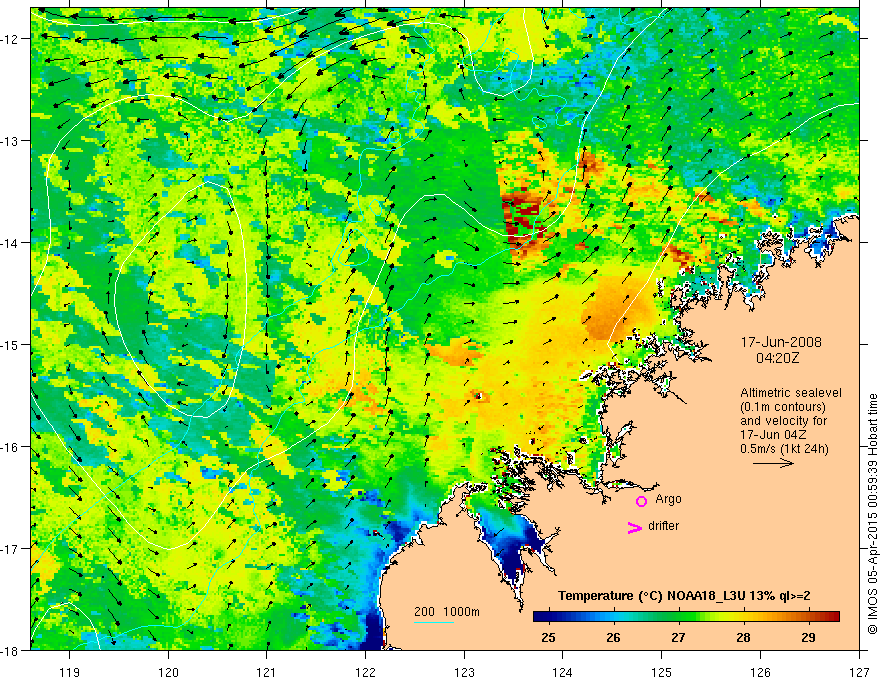
Task: Click the color bar value 29
Action: tap(808, 637)
